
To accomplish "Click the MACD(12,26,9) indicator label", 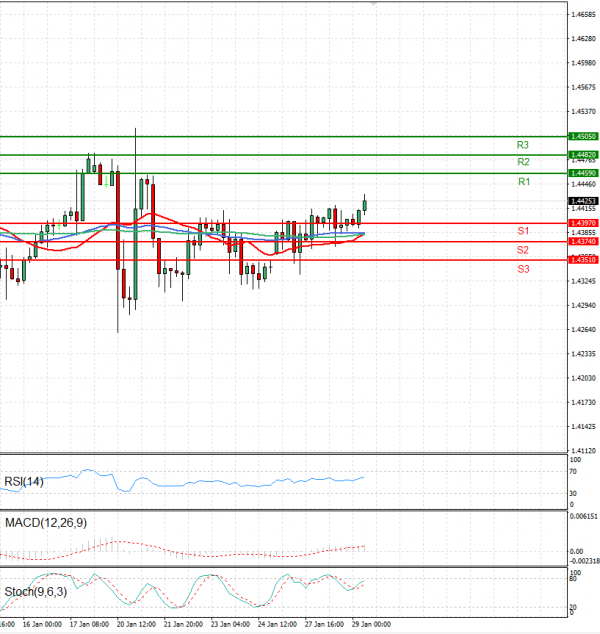I will (46, 523).
